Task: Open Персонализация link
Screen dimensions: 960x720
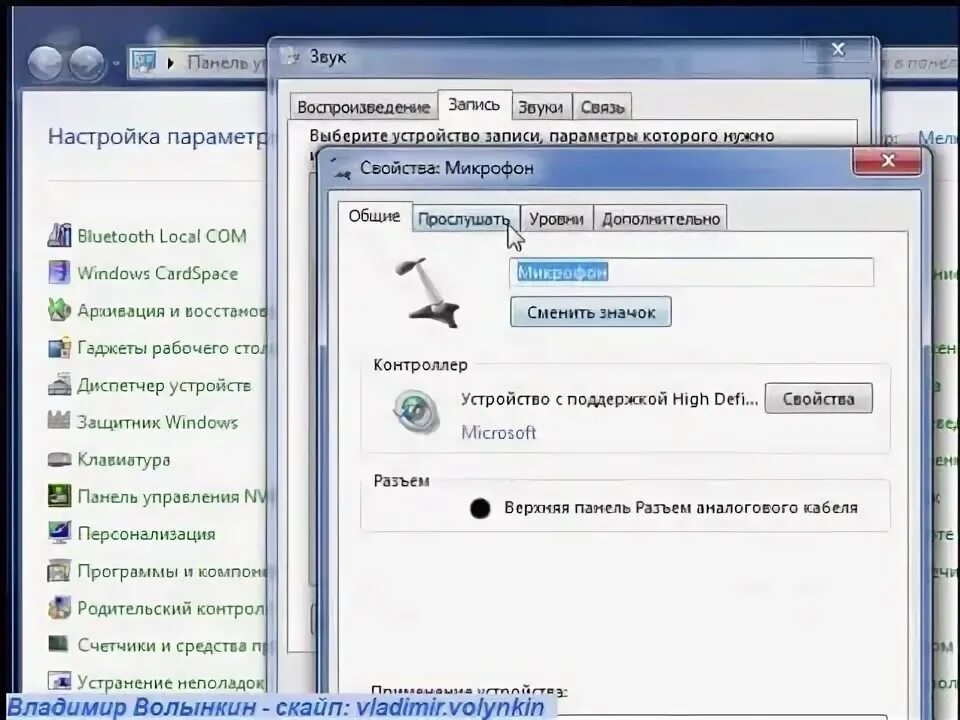Action: [146, 534]
